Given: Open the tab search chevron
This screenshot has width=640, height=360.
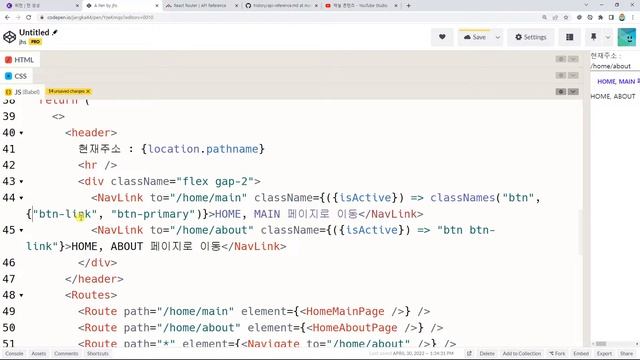Looking at the screenshot, I should click(x=587, y=5).
